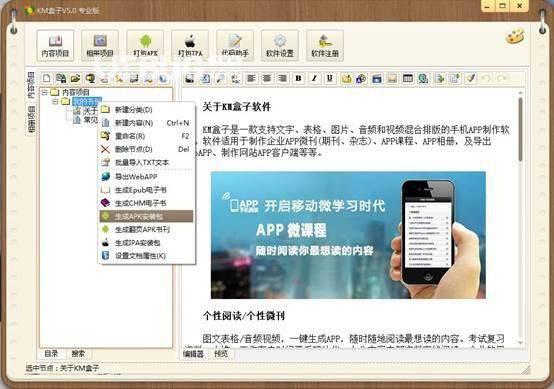Choose 导出WebAPP from context menu

point(146,177)
